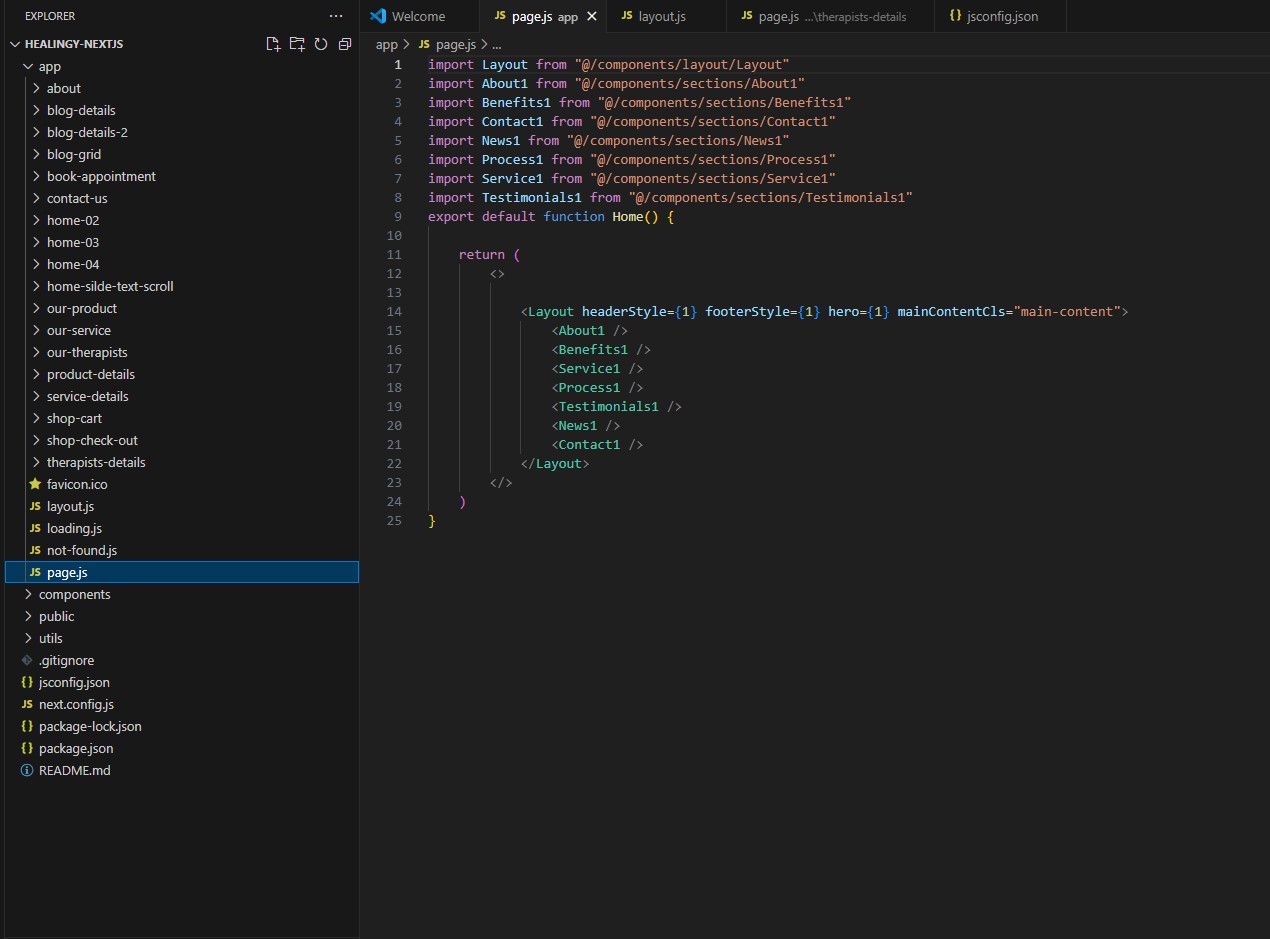
Task: Click the JS icon in the breadcrumb
Action: click(424, 44)
